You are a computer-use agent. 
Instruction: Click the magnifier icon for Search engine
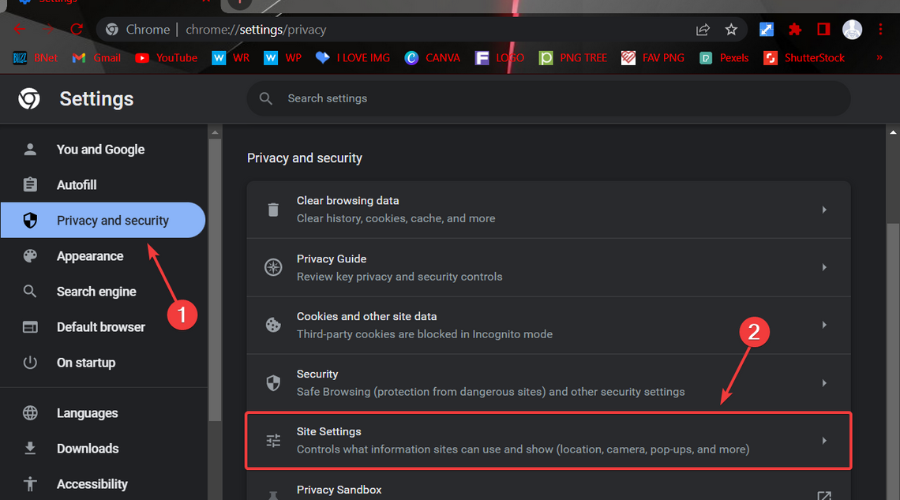tap(30, 292)
